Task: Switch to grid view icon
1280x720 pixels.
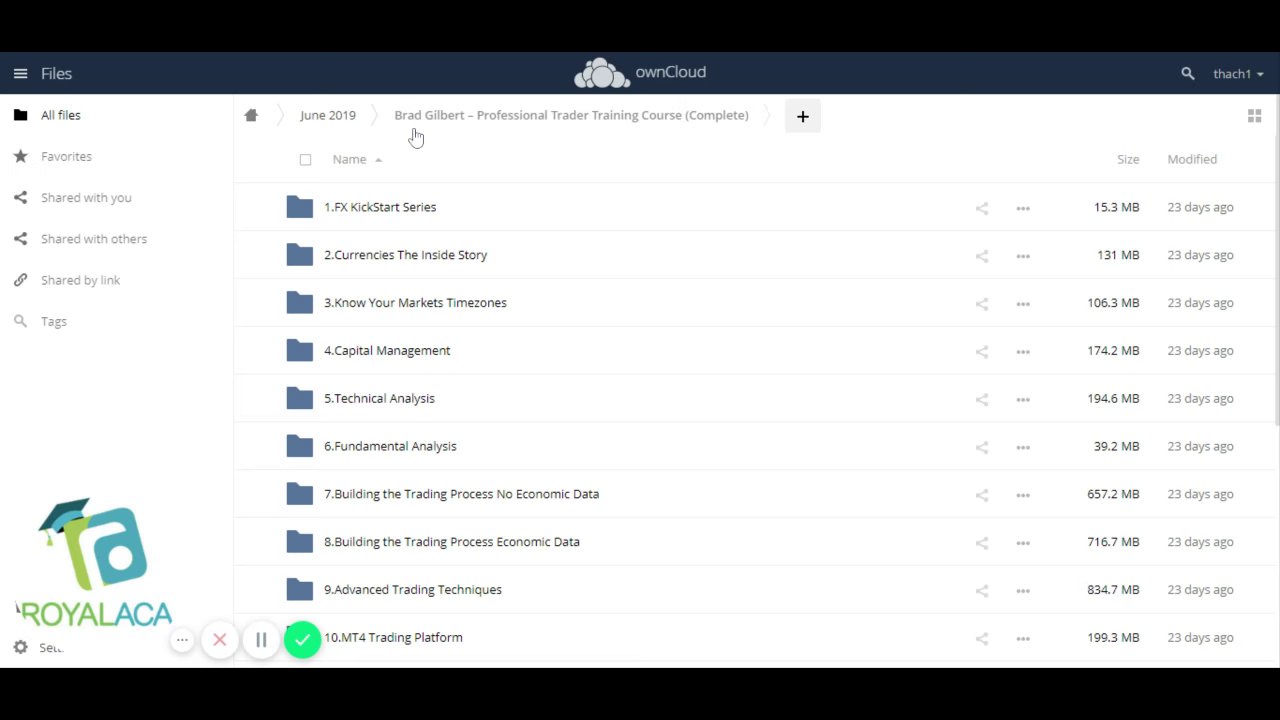Action: pyautogui.click(x=1254, y=116)
